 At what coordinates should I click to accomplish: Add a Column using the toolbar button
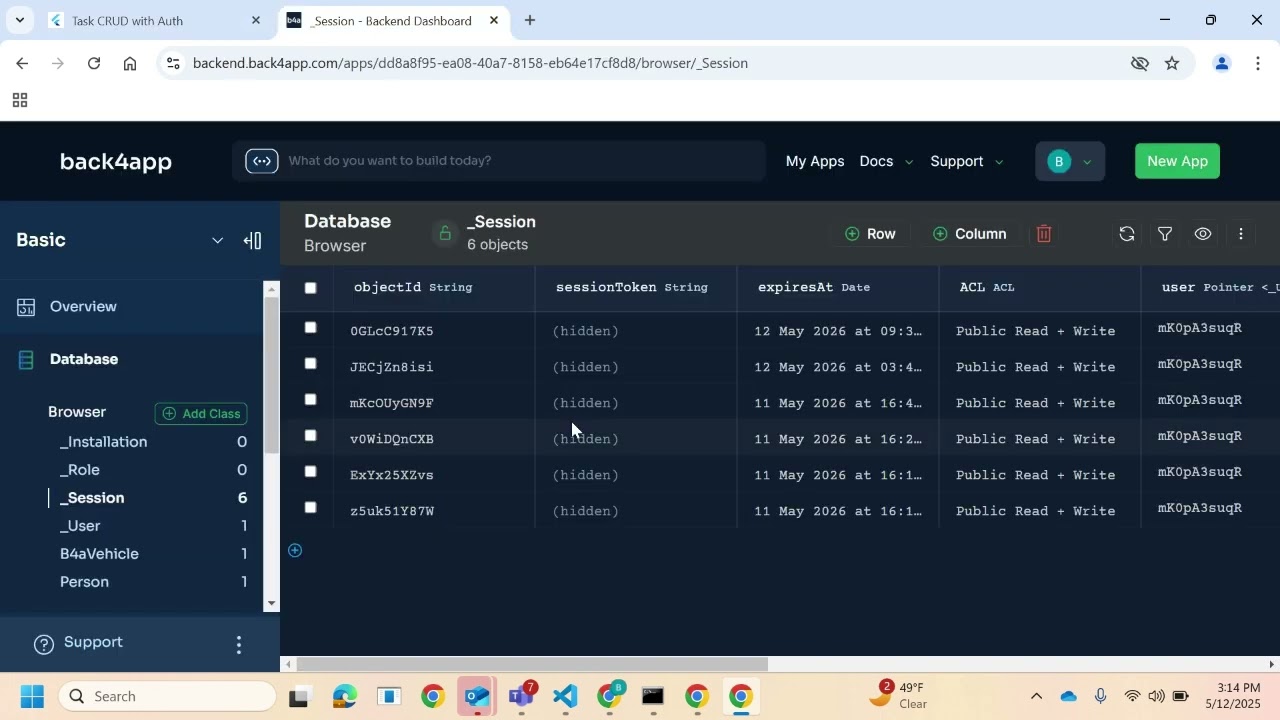[x=969, y=234]
